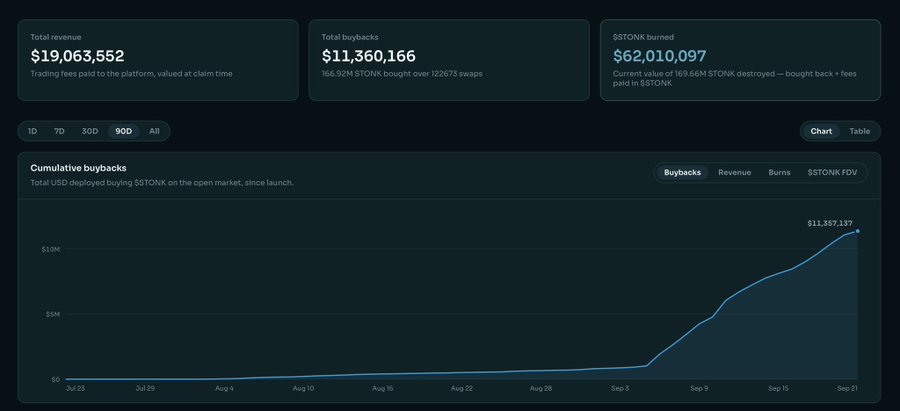Click the '166.92M STONK bought' description

402,74
